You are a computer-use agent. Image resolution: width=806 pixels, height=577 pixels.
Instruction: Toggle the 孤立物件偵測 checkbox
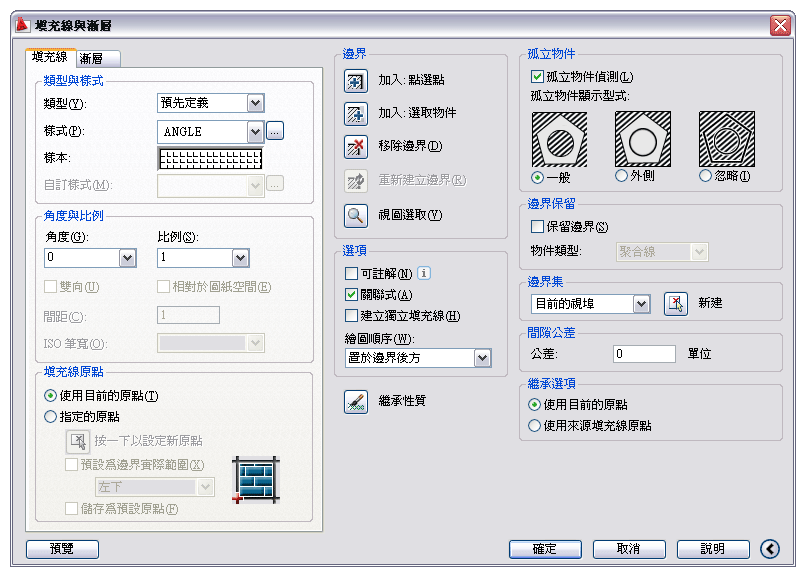[538, 77]
